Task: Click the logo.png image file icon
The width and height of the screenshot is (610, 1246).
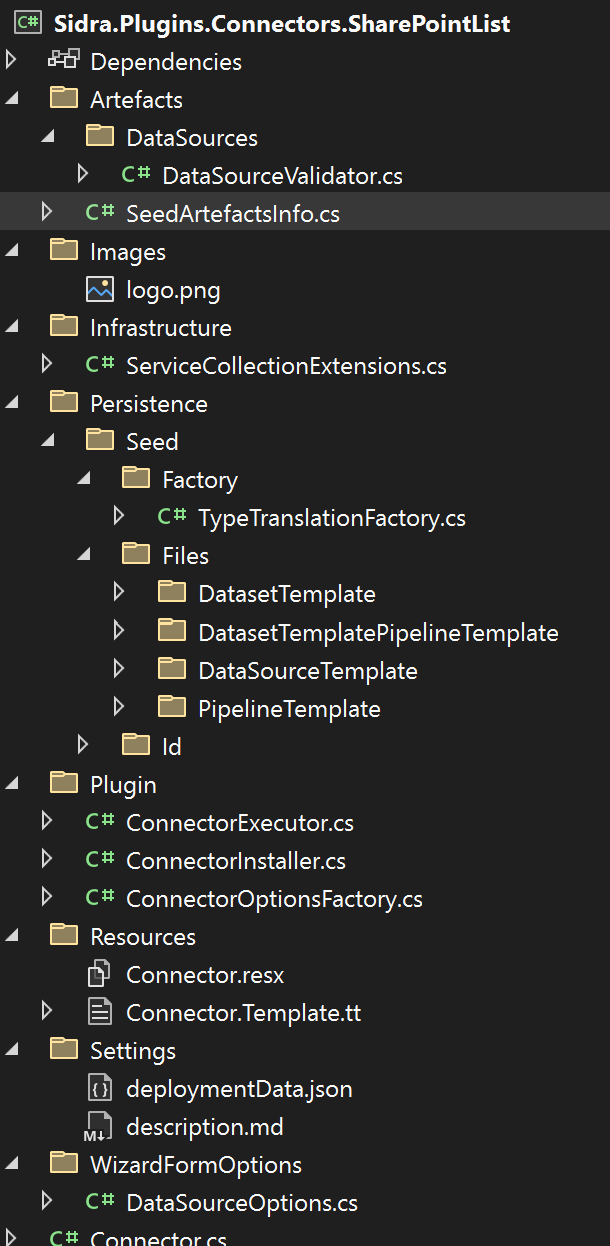Action: [x=100, y=290]
